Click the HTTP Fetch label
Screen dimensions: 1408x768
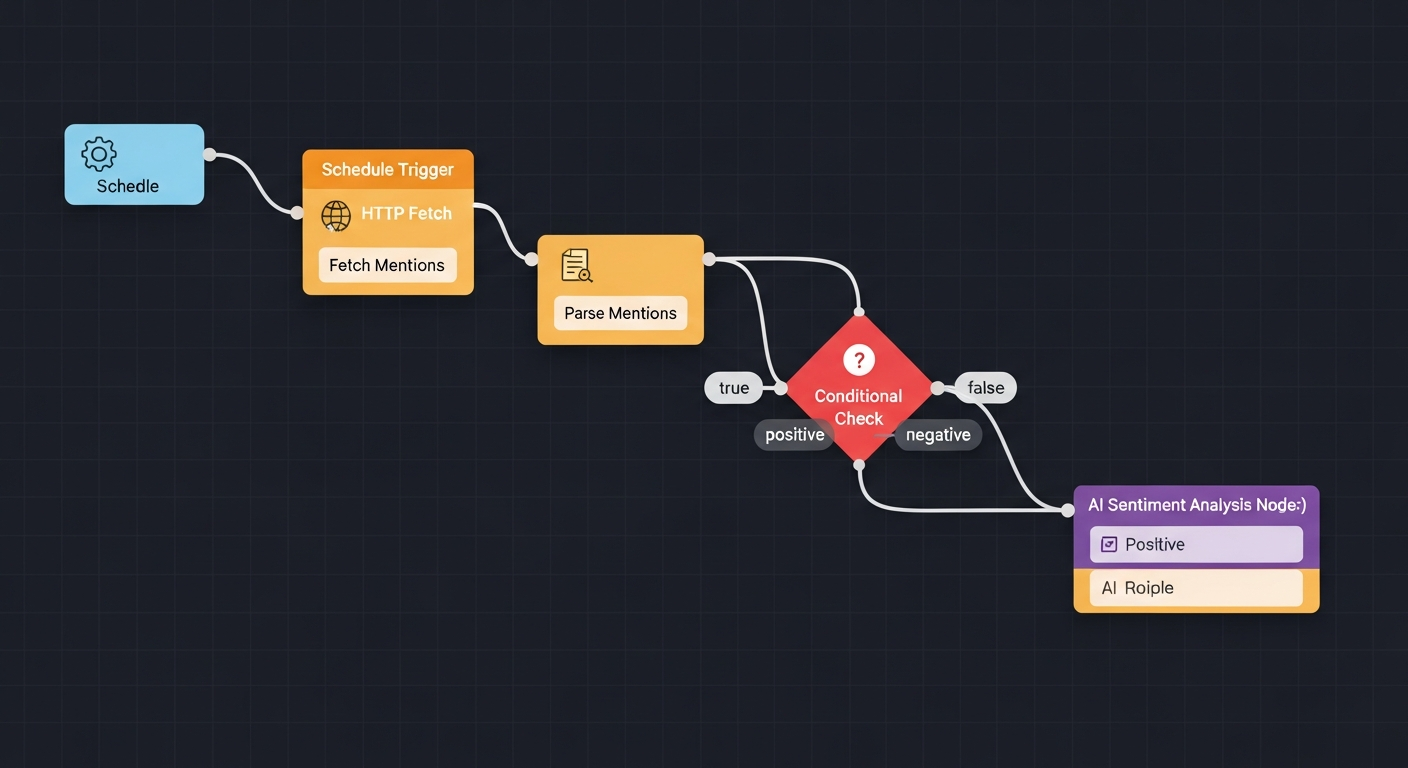click(406, 213)
